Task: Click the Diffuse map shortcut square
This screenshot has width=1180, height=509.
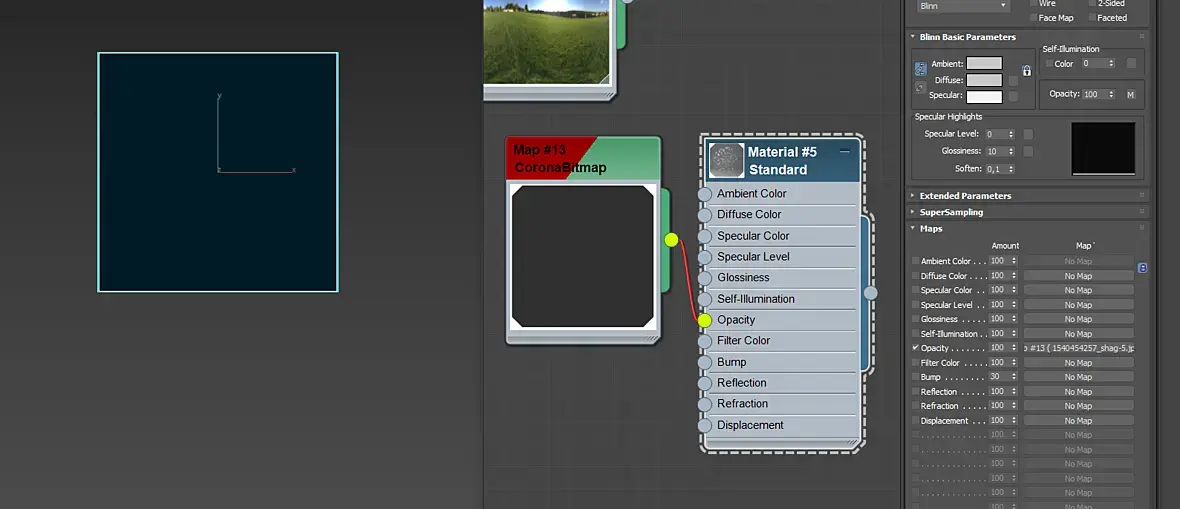Action: [x=1013, y=80]
